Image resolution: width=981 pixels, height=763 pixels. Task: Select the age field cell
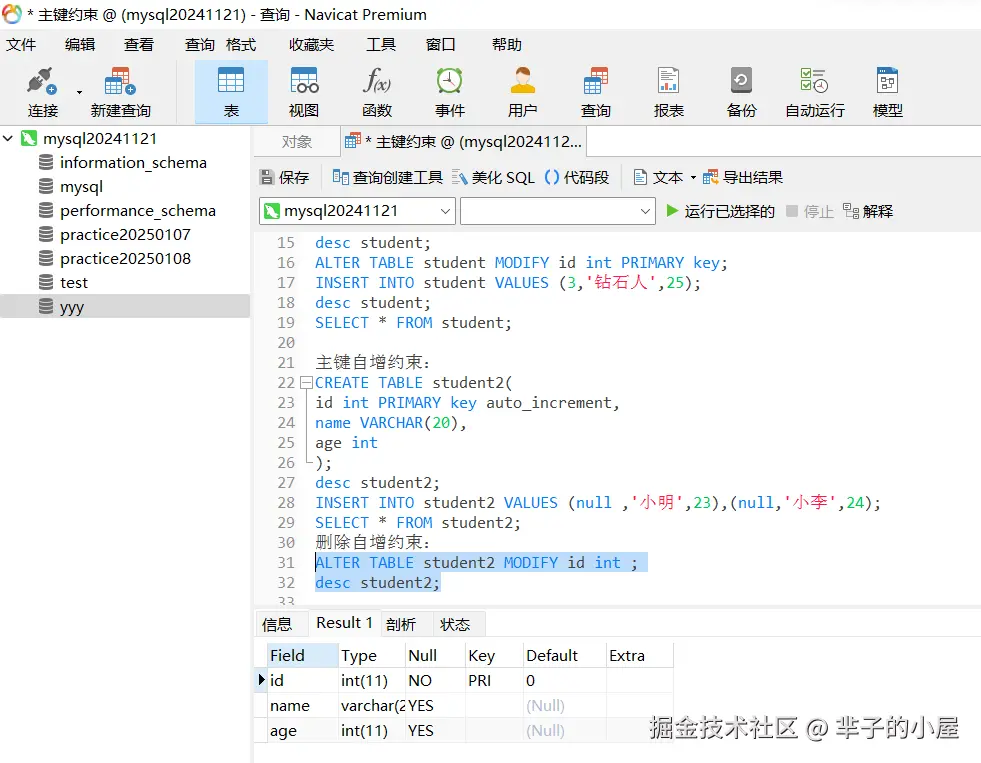coord(303,730)
